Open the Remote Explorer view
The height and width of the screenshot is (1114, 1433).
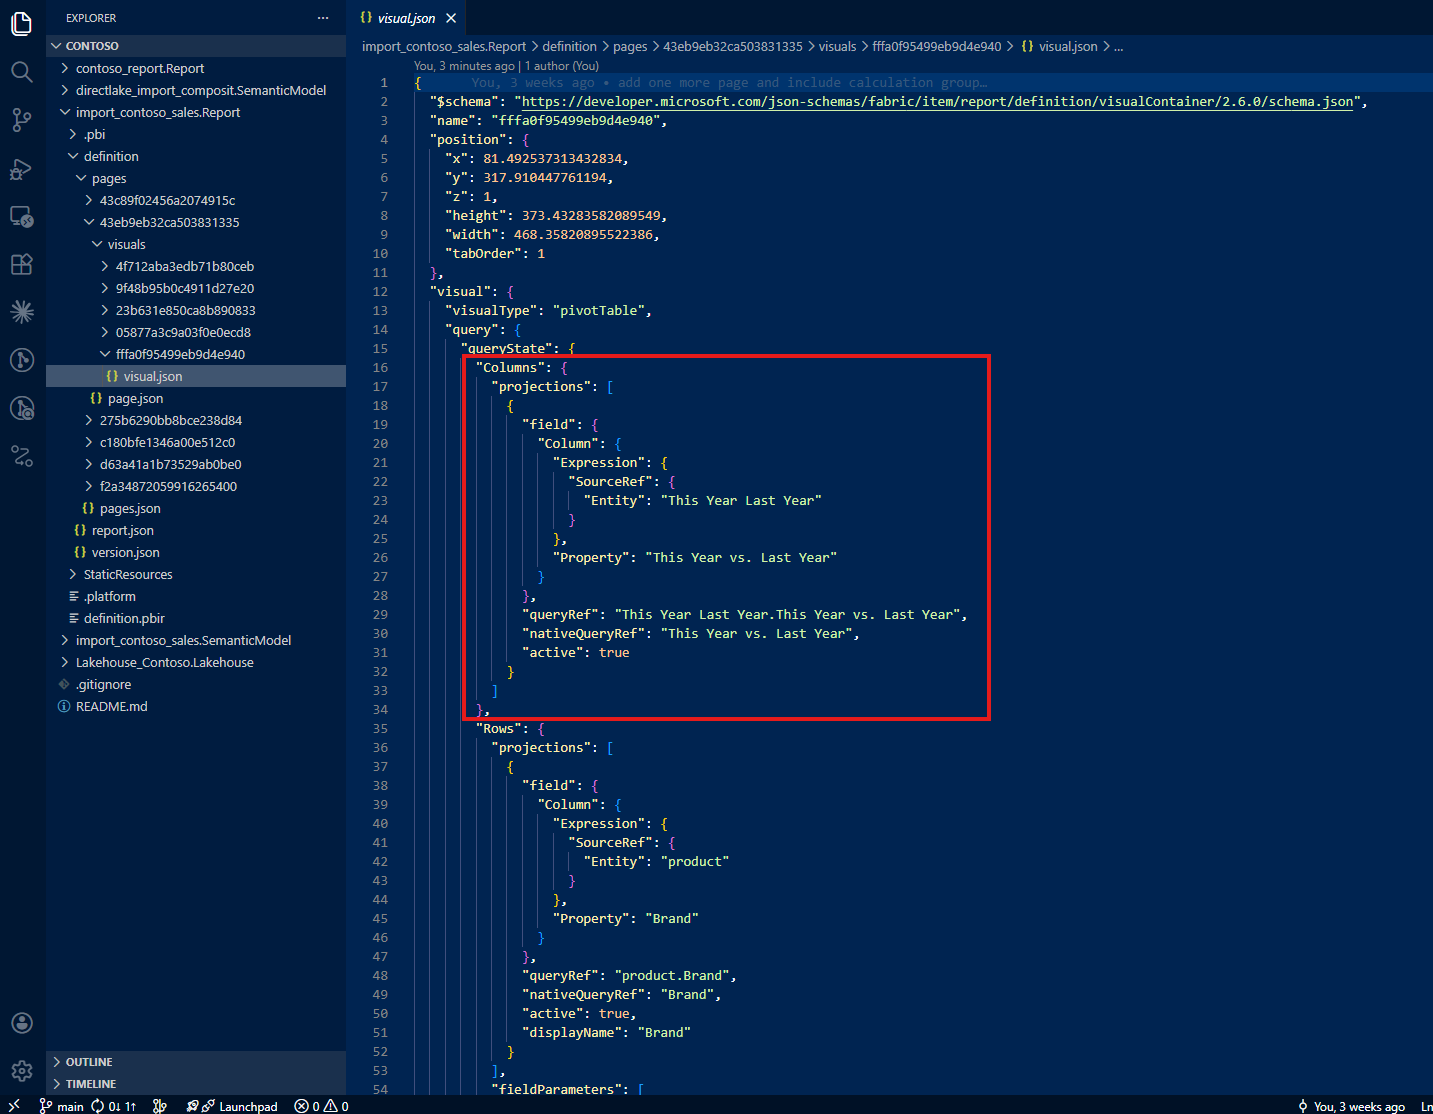tap(22, 216)
